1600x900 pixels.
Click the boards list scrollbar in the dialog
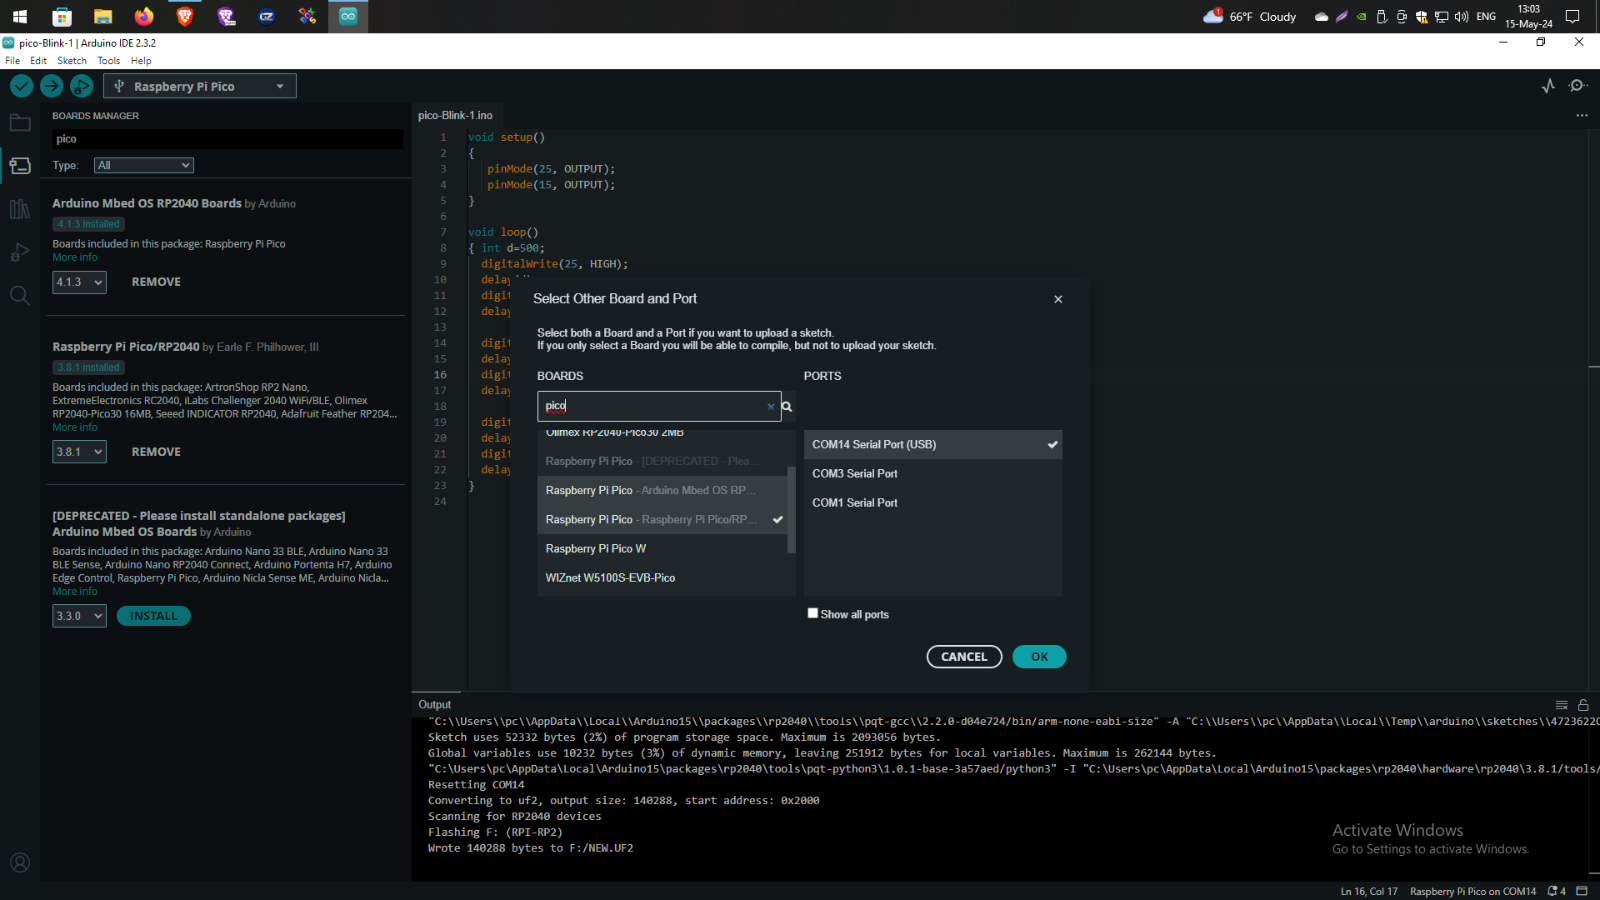tap(792, 510)
